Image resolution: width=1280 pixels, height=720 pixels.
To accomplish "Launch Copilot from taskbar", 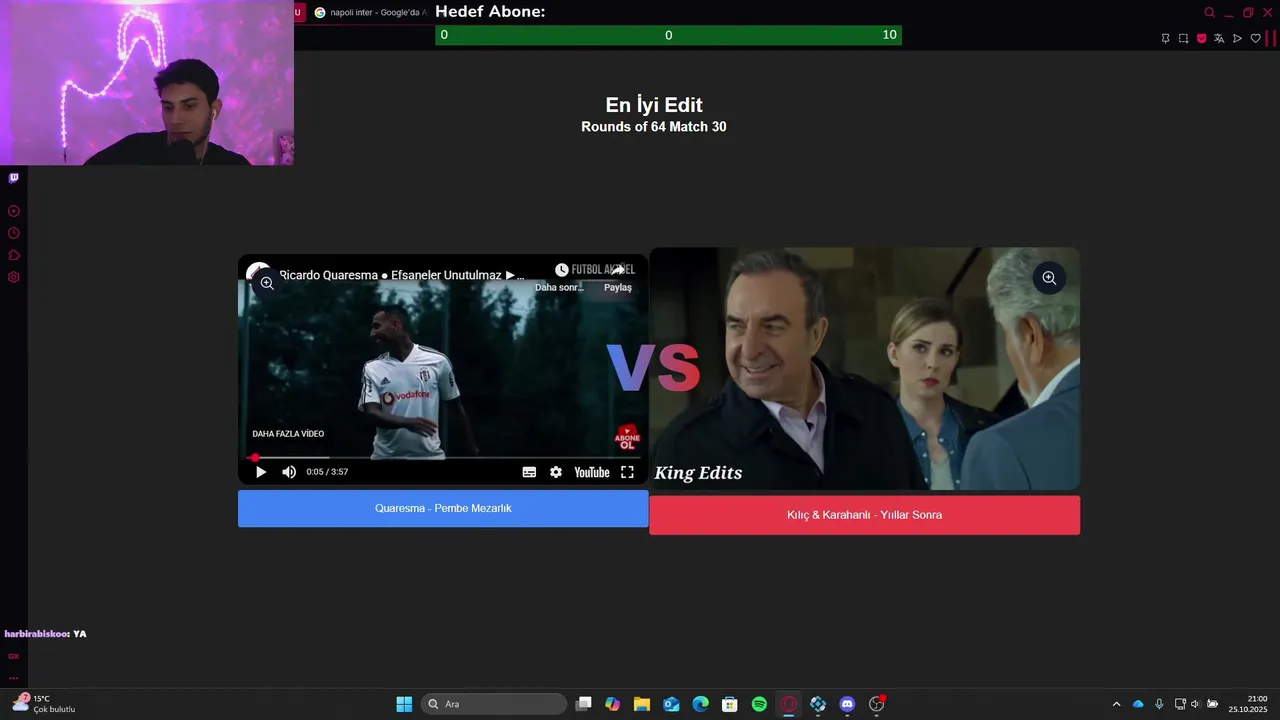I will click(x=613, y=704).
